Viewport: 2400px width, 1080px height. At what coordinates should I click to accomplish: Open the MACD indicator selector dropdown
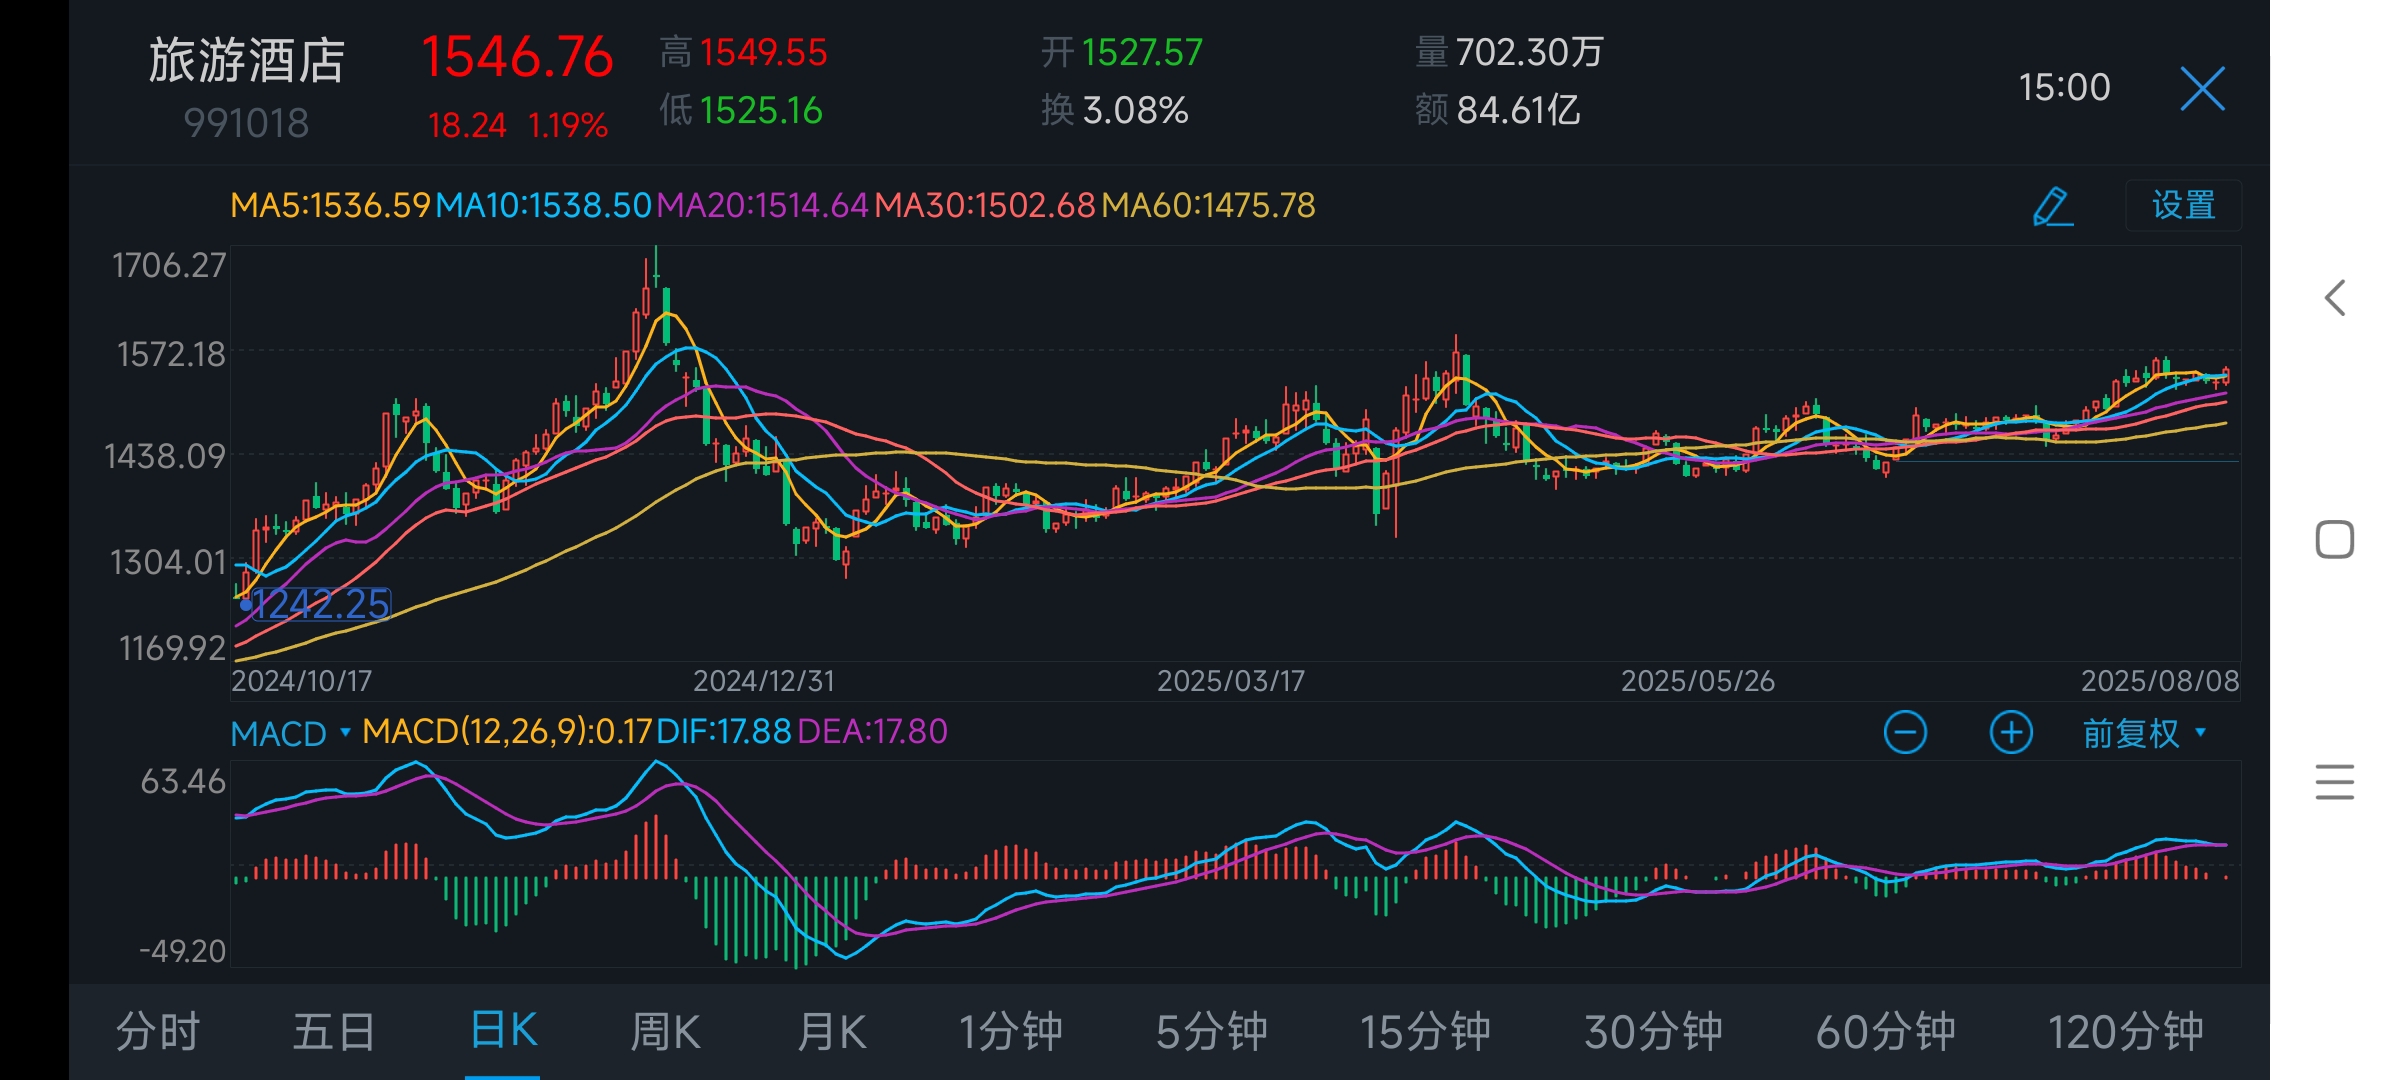290,733
